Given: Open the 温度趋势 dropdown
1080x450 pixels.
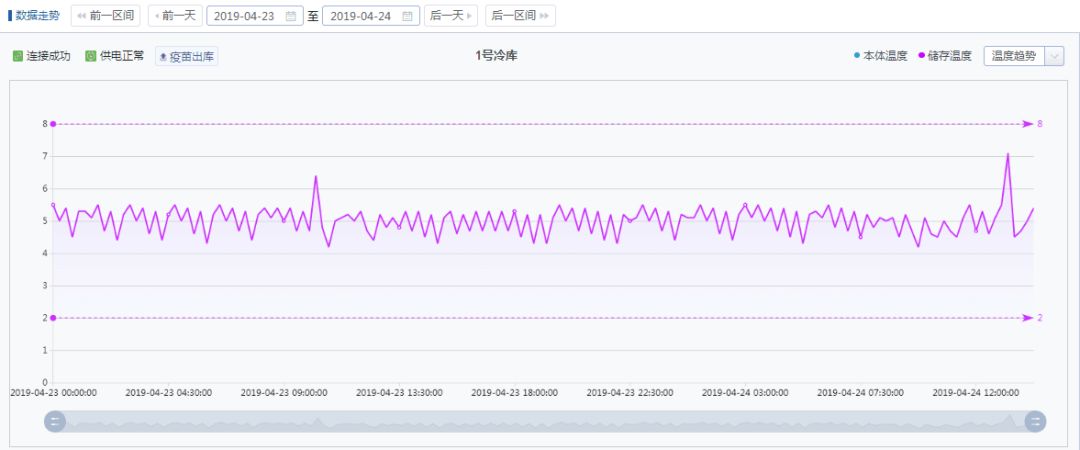Looking at the screenshot, I should [x=1024, y=56].
